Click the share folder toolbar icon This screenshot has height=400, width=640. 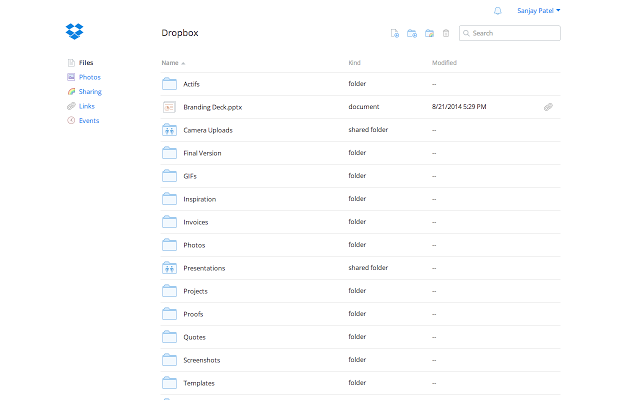tap(429, 33)
